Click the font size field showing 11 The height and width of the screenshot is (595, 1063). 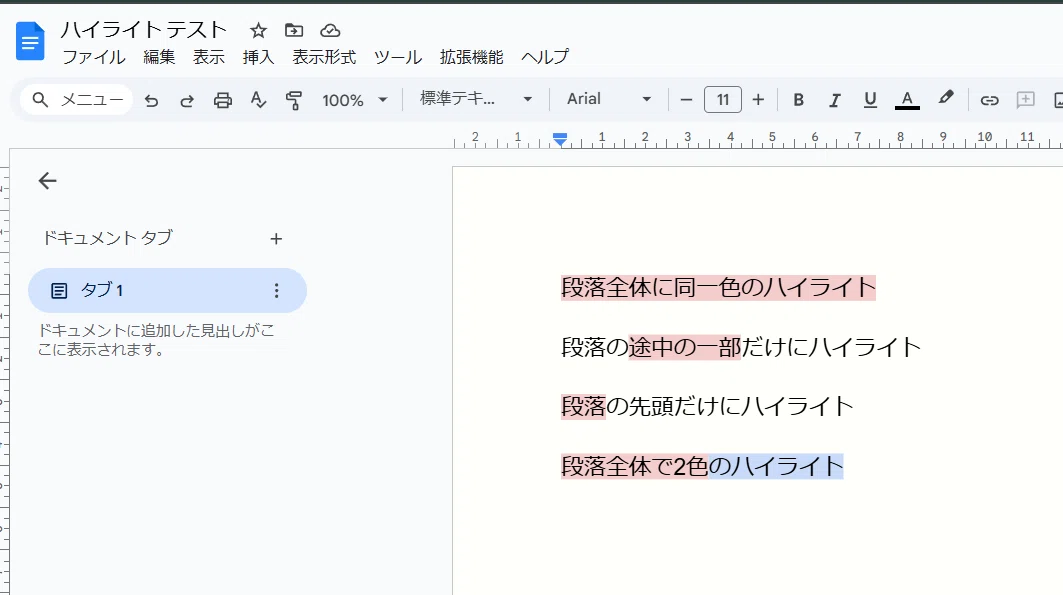pos(723,100)
